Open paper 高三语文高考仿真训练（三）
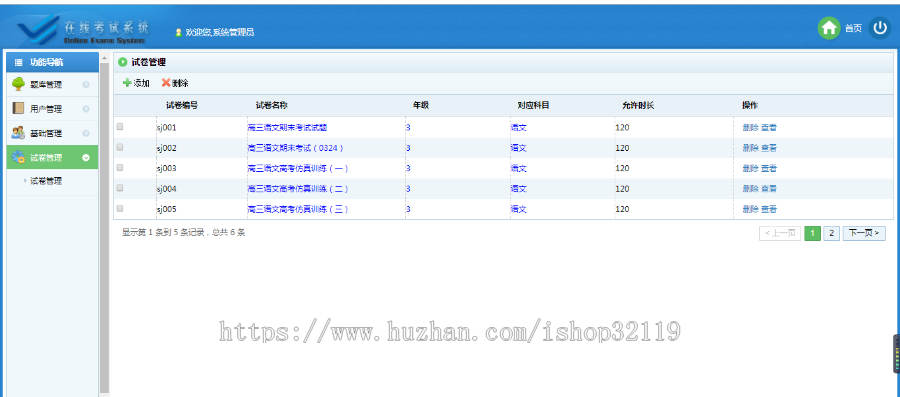 pos(298,209)
